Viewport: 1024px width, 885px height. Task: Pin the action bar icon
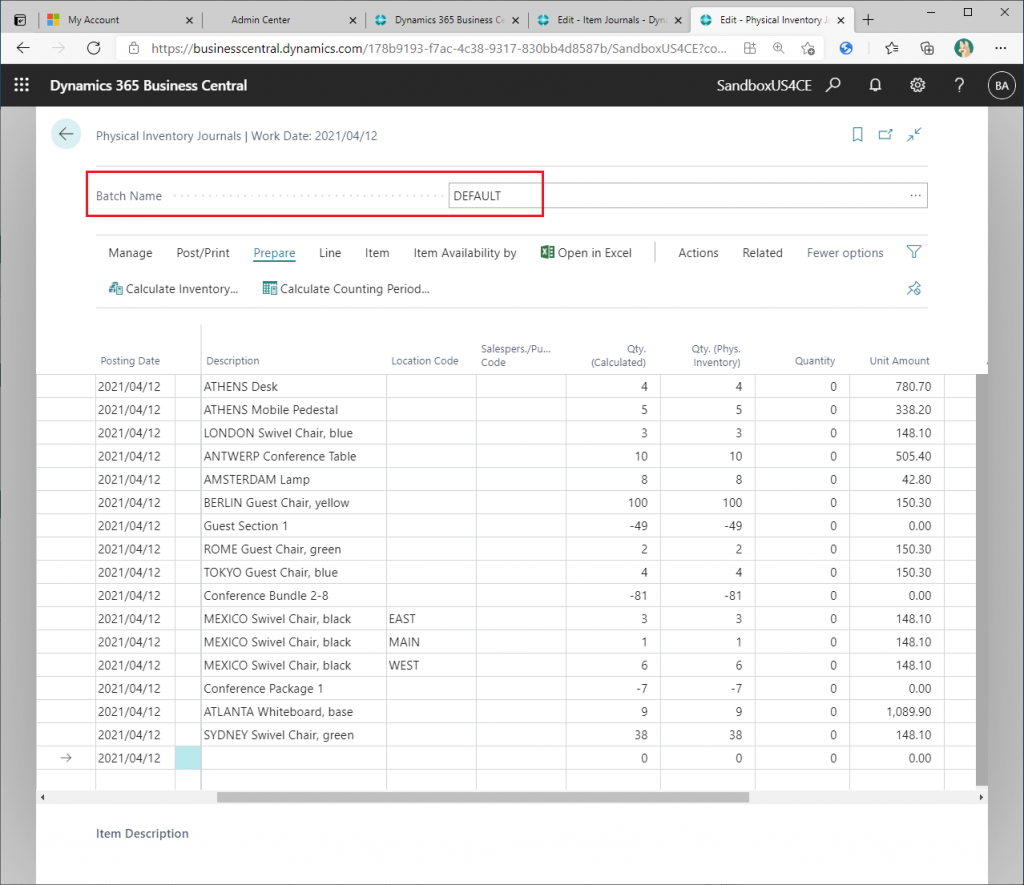tap(914, 288)
